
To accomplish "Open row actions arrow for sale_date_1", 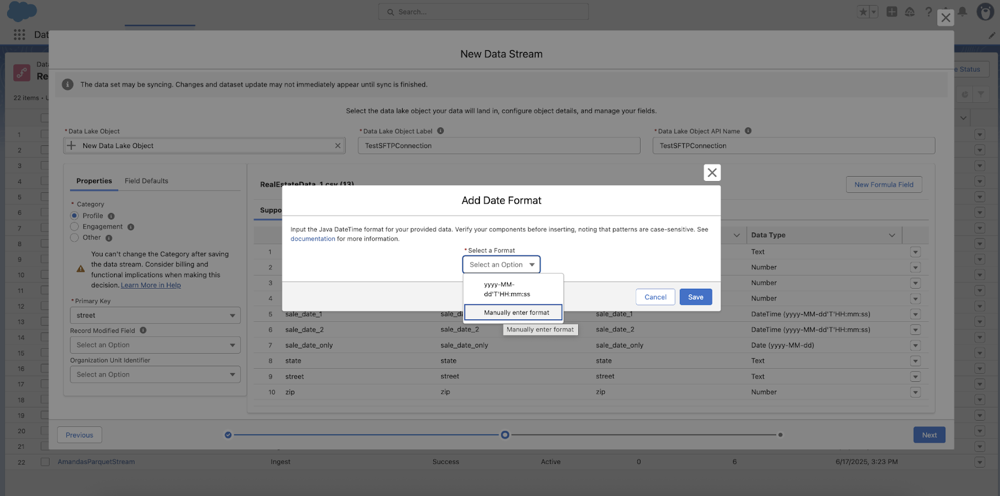I will click(915, 314).
